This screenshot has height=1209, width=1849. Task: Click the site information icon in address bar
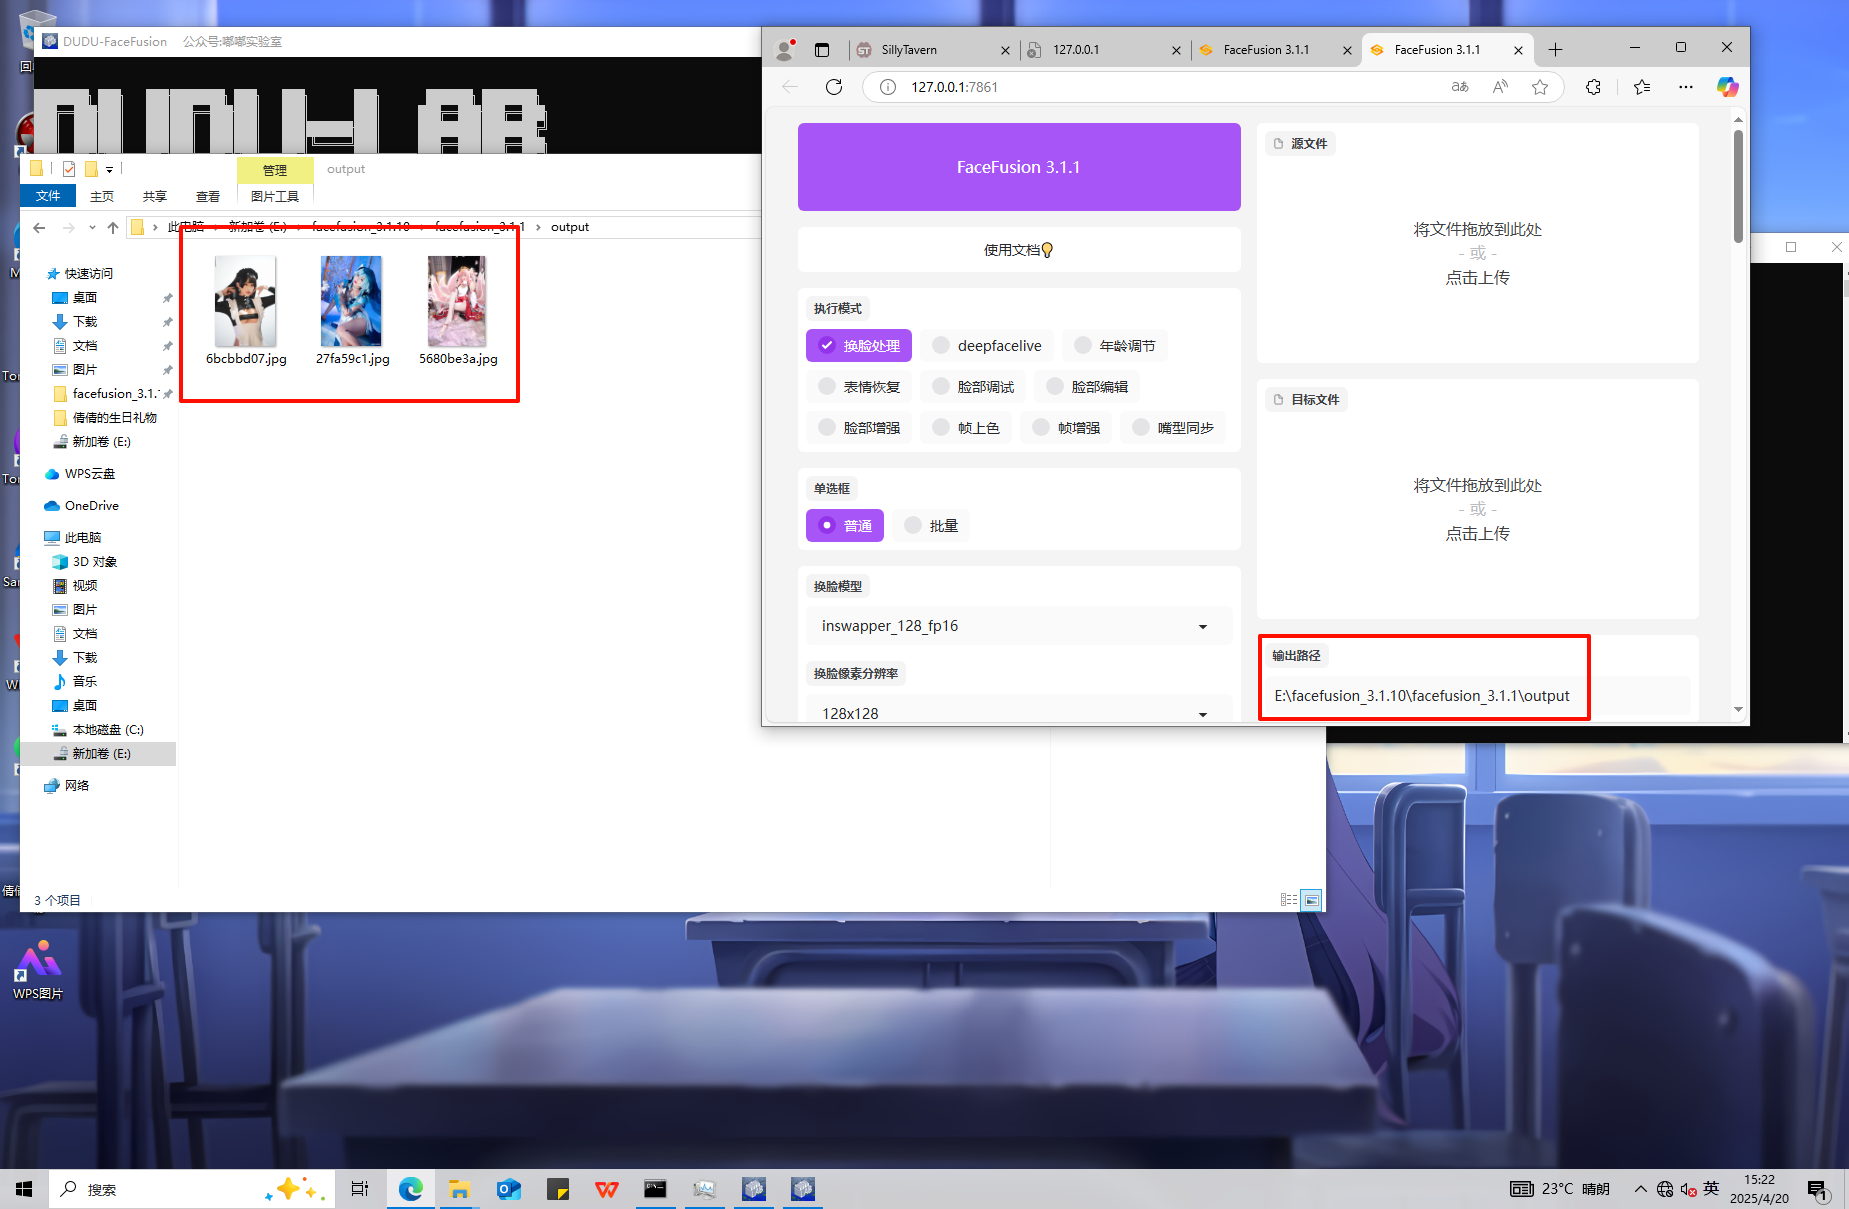point(887,87)
